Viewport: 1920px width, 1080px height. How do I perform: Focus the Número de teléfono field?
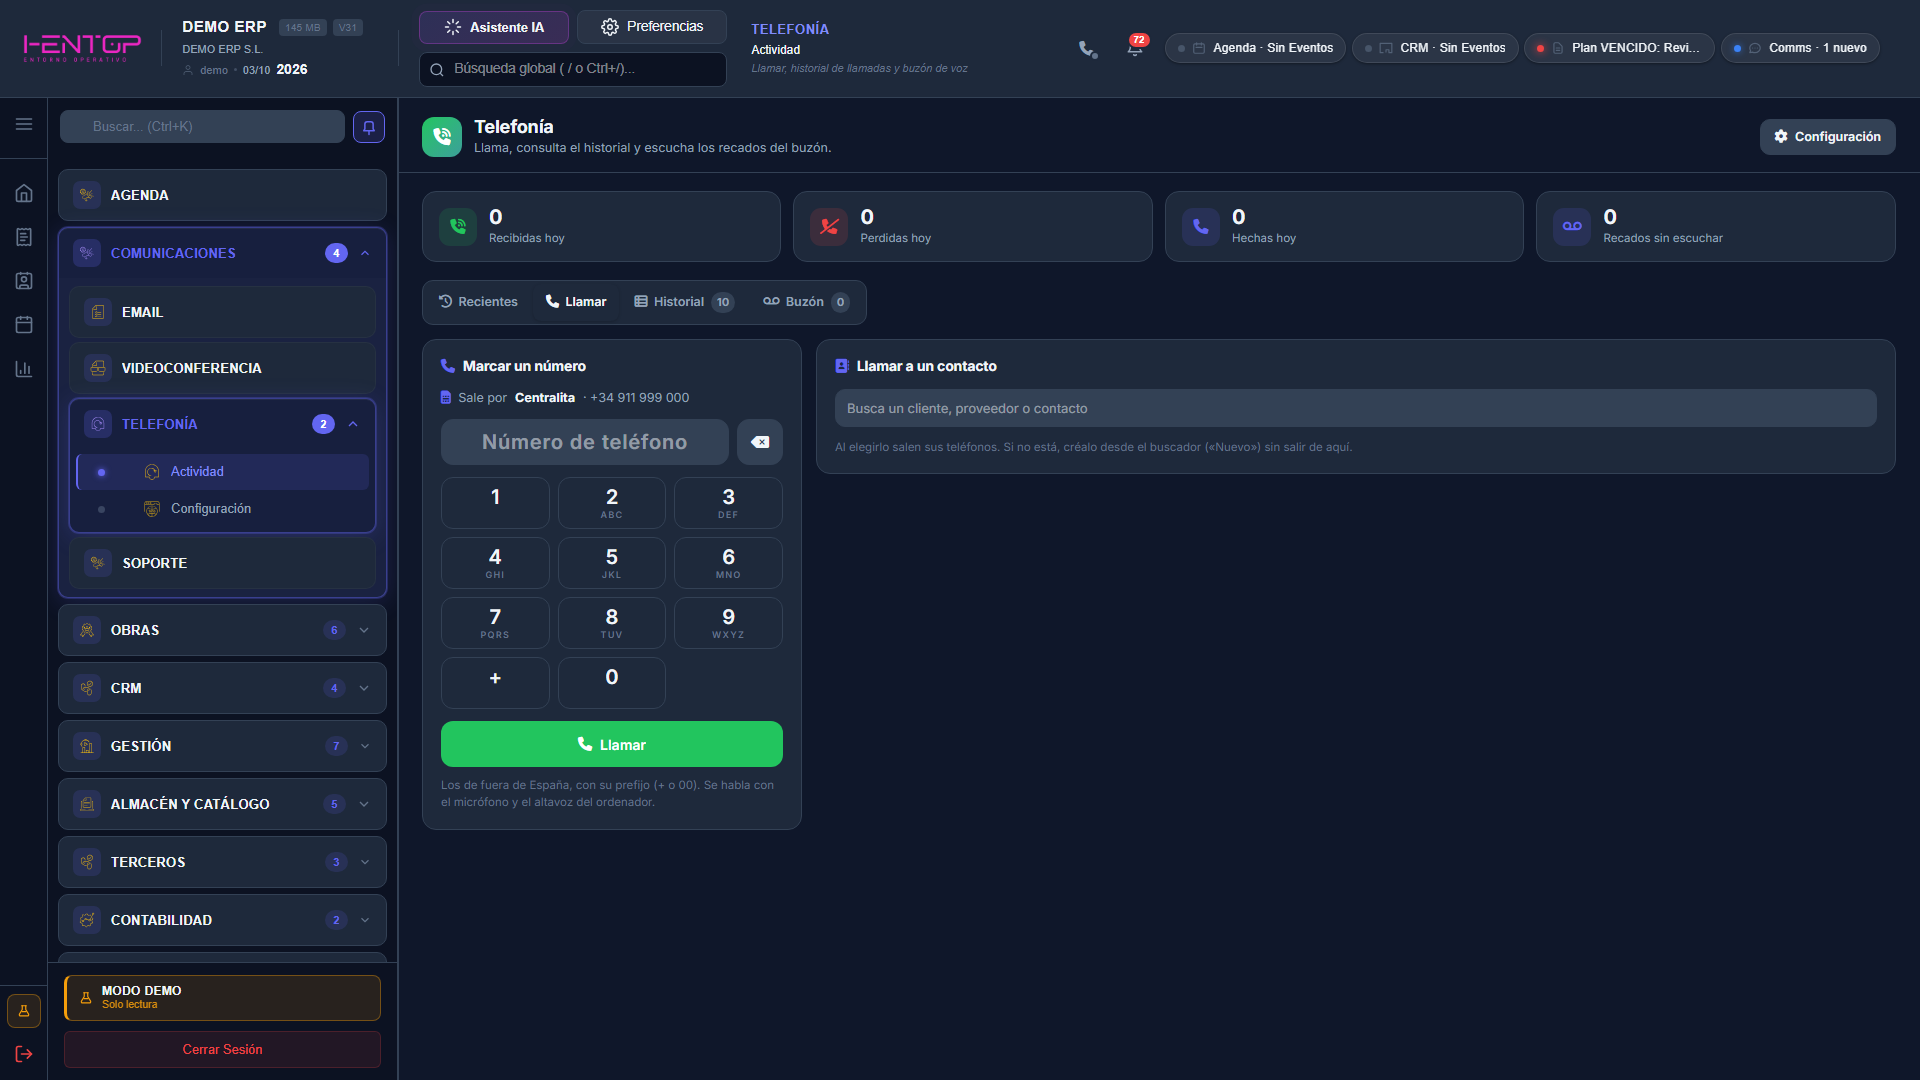coord(585,442)
